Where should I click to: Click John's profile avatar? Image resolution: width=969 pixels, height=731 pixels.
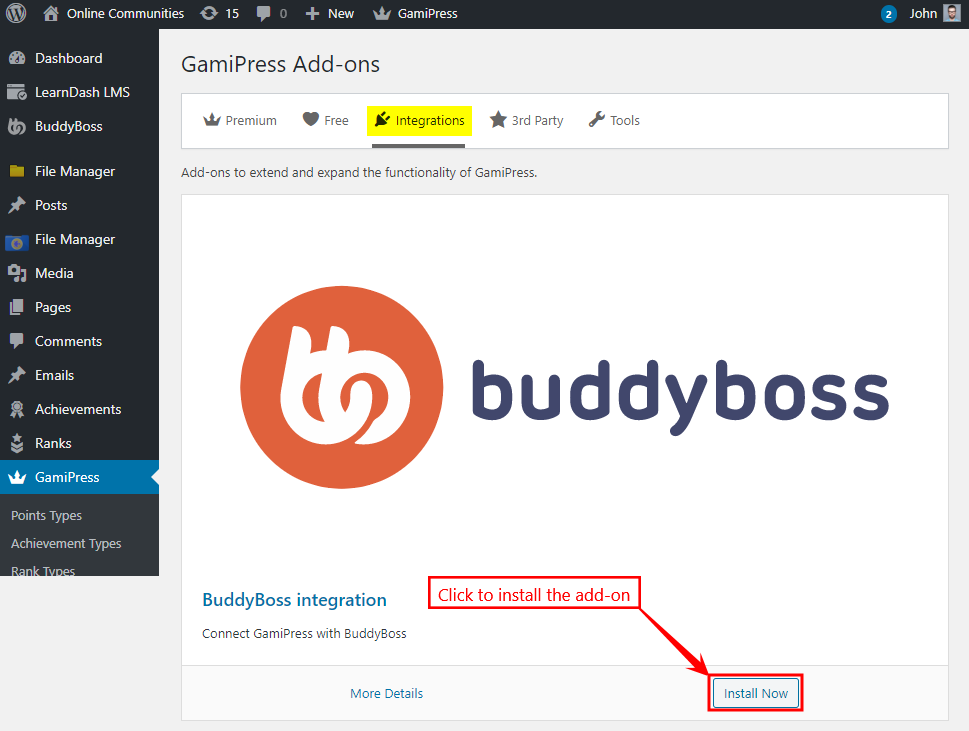pyautogui.click(x=951, y=14)
